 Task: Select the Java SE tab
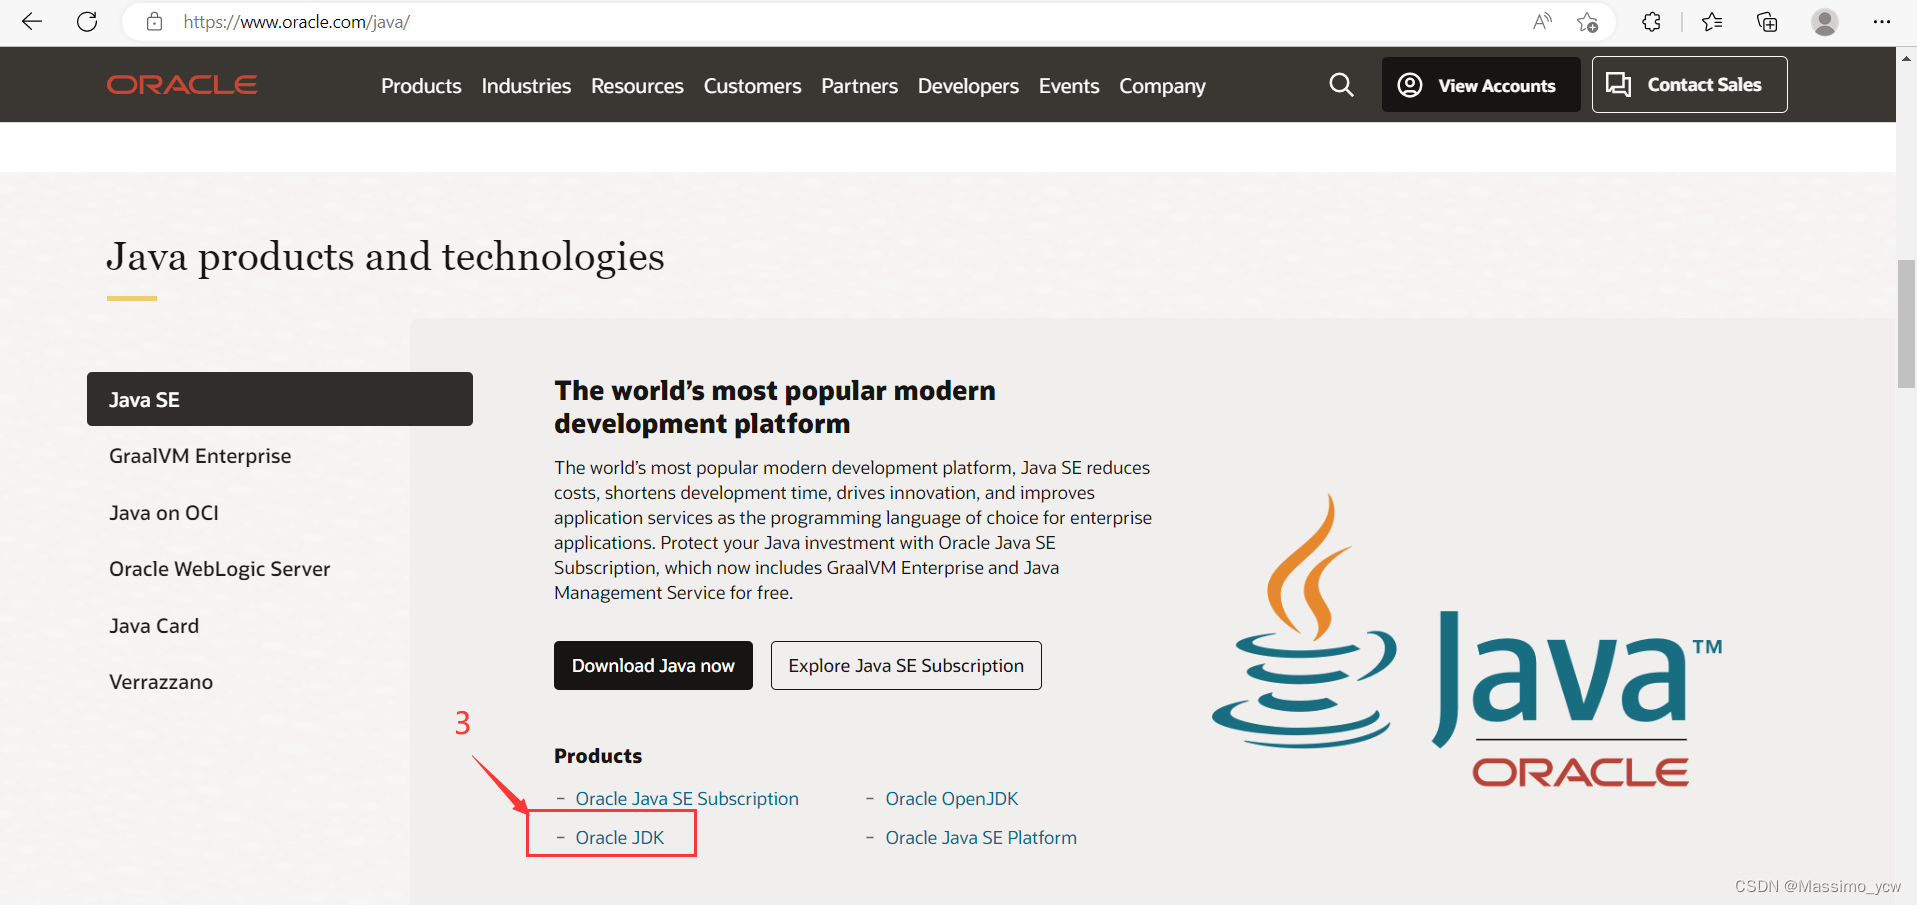280,399
